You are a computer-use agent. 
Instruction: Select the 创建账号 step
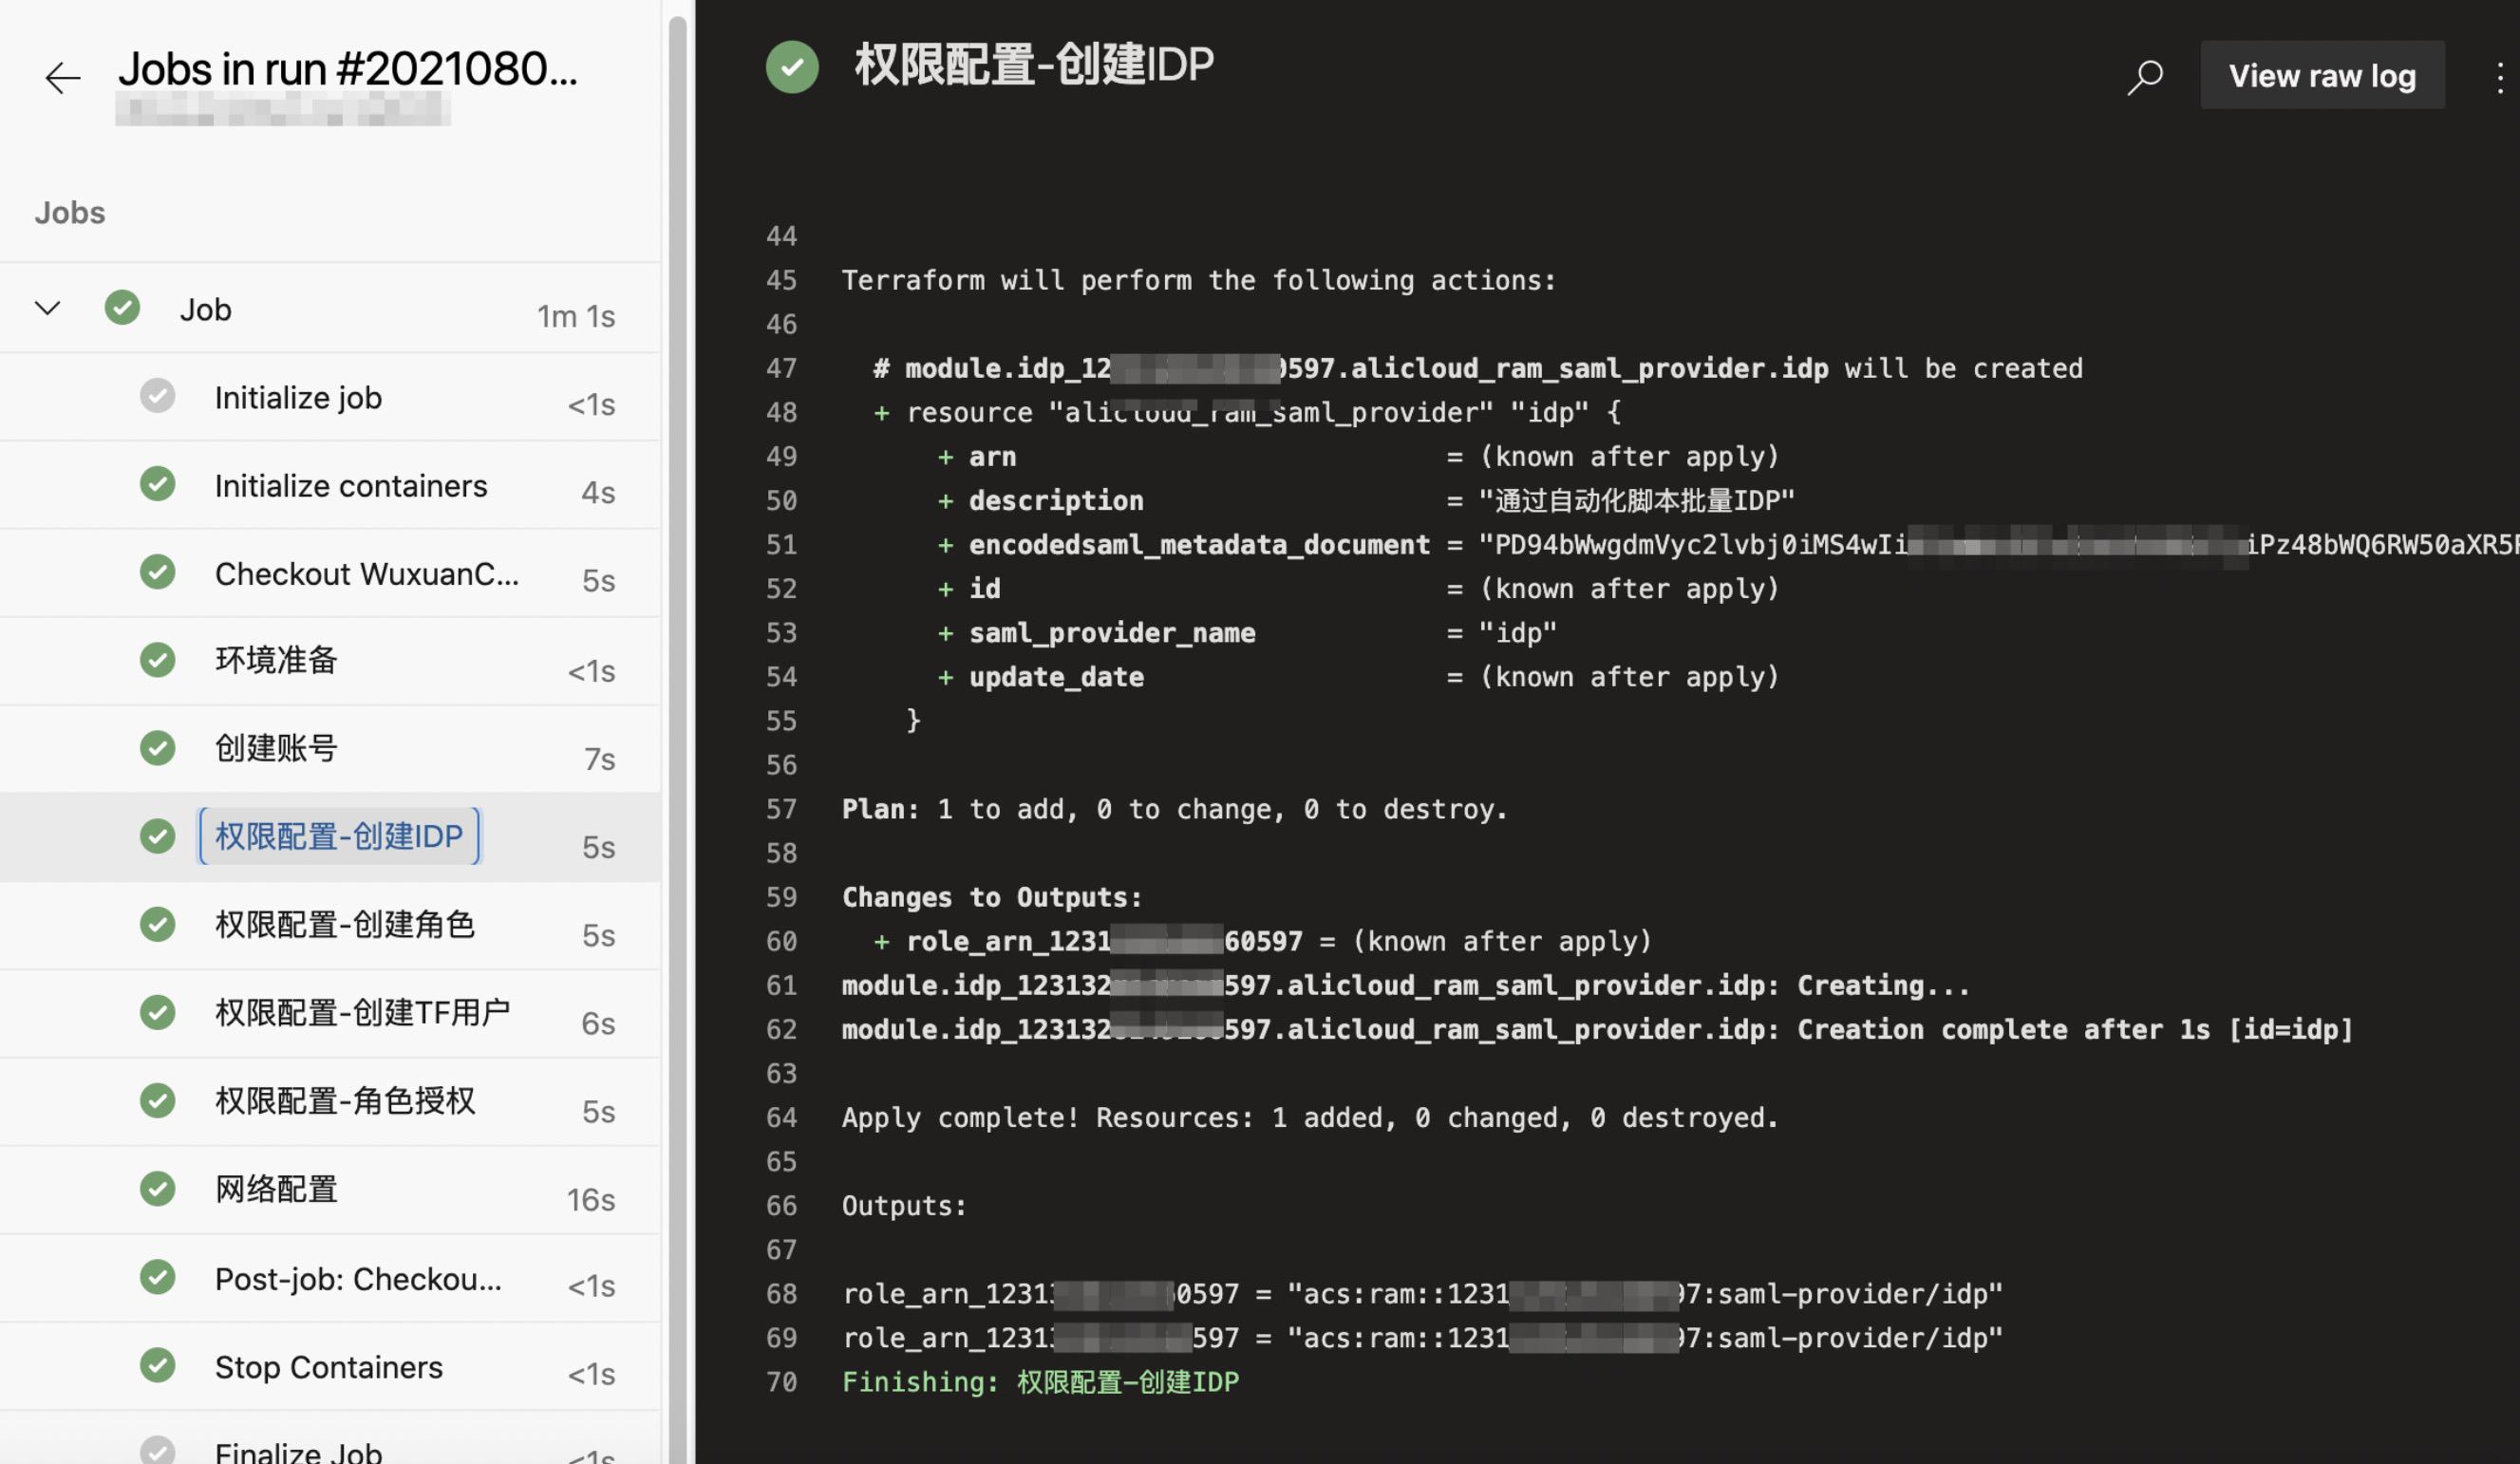point(276,748)
